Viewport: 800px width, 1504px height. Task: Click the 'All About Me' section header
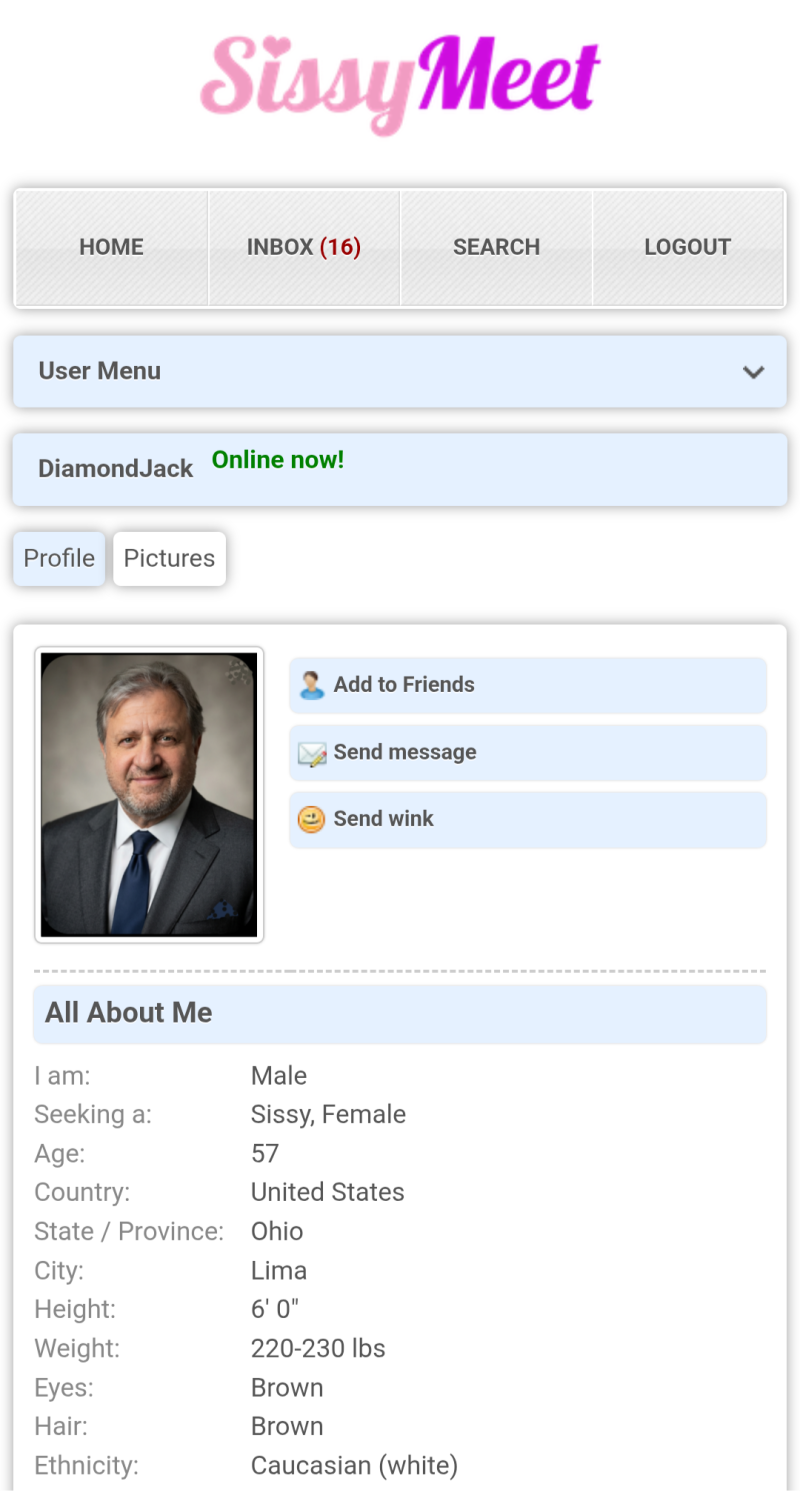click(x=400, y=1013)
